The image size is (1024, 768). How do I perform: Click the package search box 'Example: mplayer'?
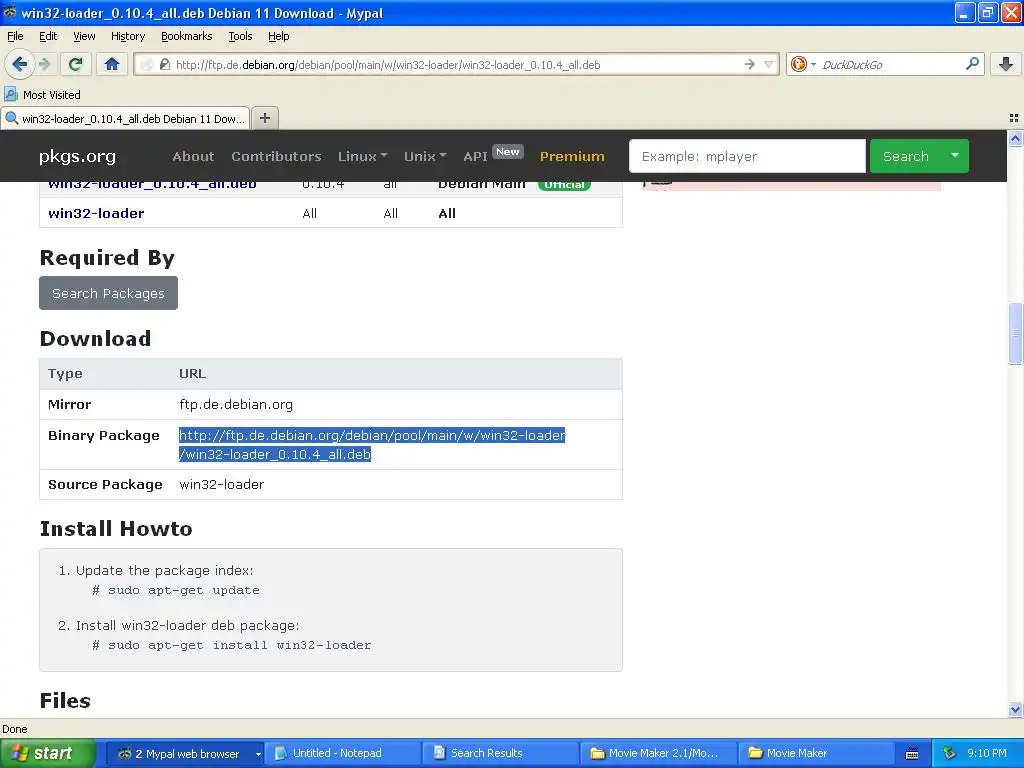click(x=747, y=156)
